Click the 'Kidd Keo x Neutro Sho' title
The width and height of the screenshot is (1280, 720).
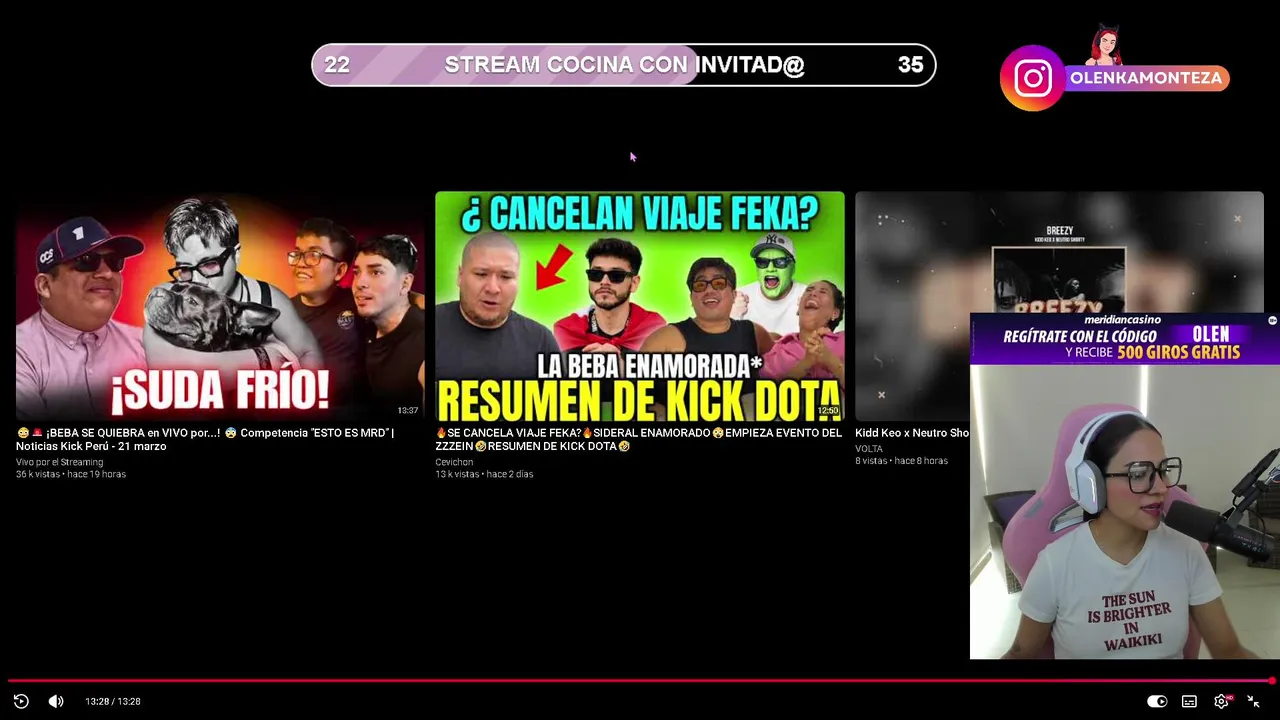click(x=912, y=433)
